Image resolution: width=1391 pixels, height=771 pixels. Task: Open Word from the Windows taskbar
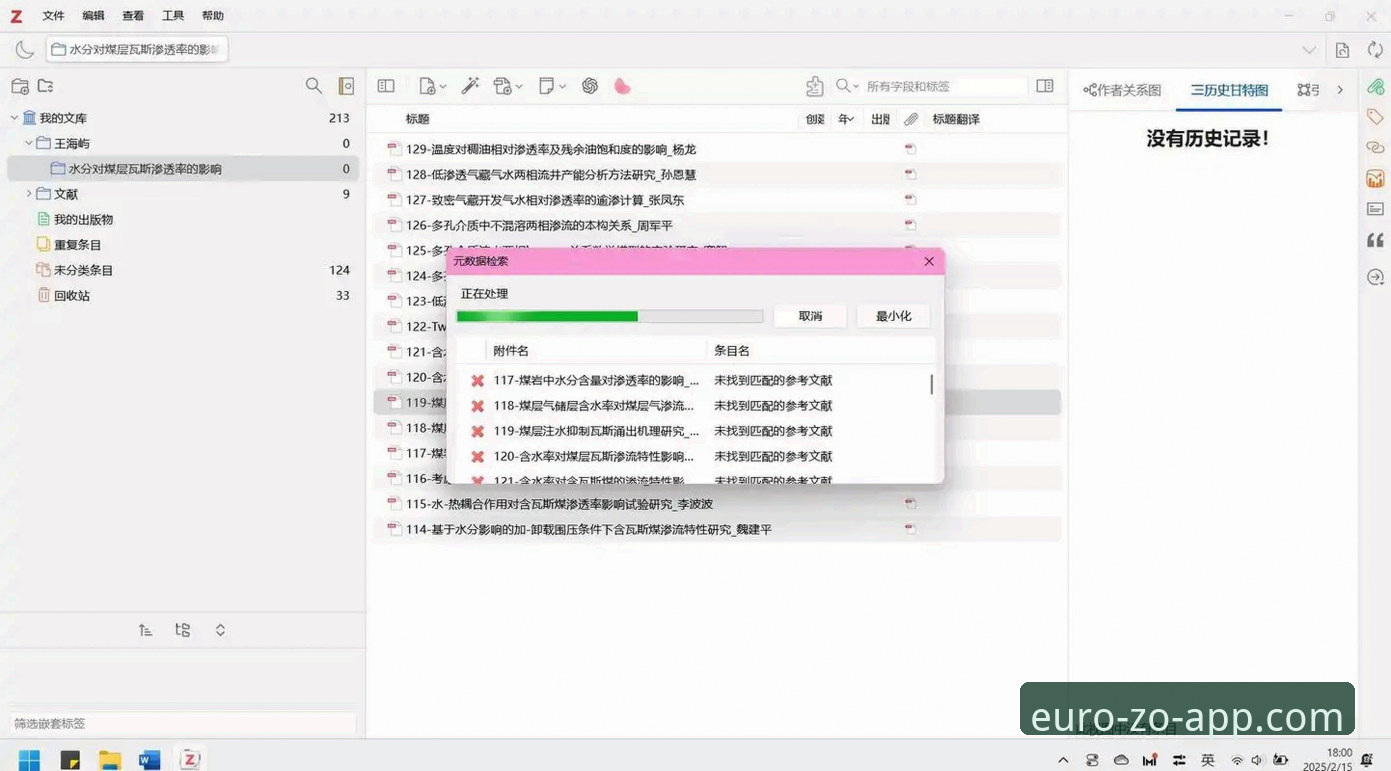(150, 760)
